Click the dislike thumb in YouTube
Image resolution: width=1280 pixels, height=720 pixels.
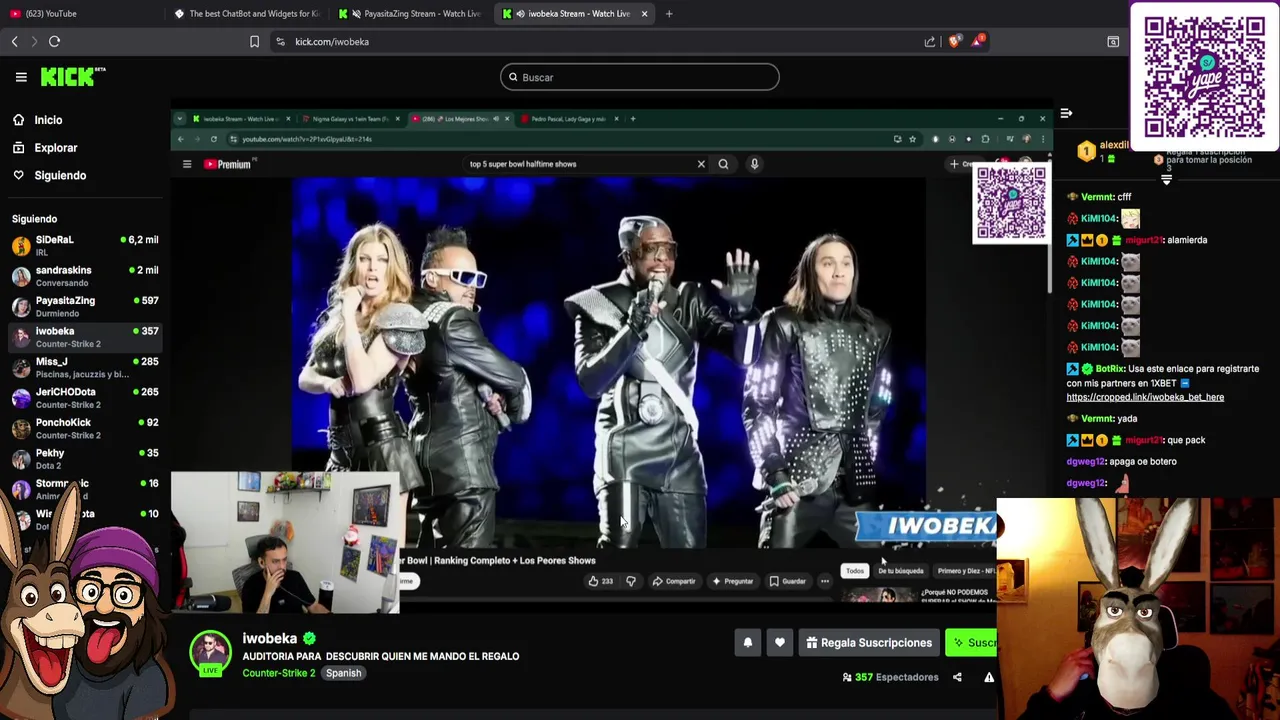pyautogui.click(x=631, y=581)
